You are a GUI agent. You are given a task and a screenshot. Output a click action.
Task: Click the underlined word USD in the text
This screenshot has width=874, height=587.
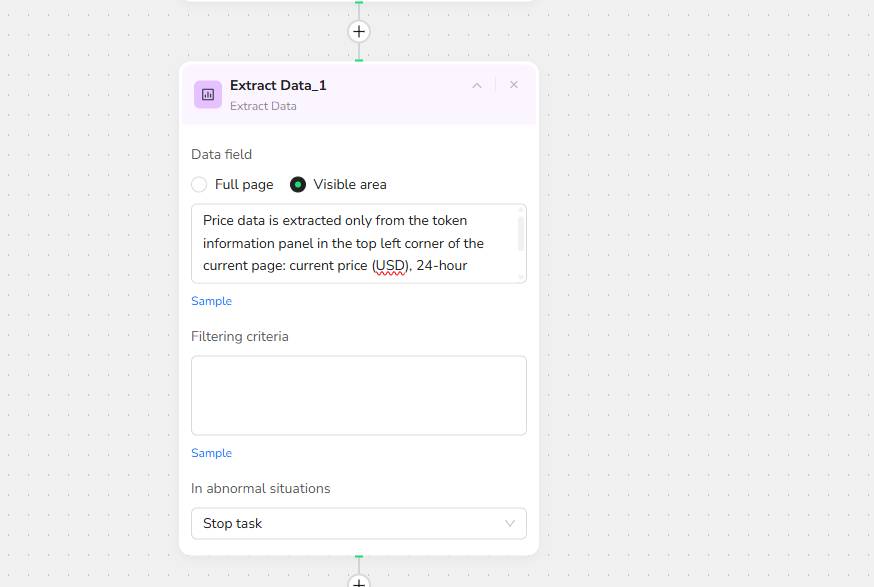coord(388,266)
